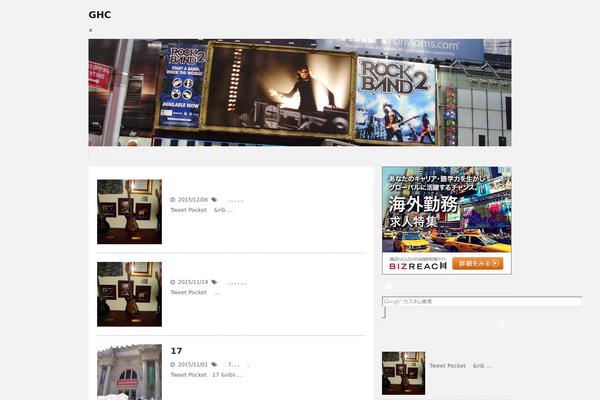Focus the Google custom search field
Image resolution: width=600 pixels, height=400 pixels.
pyautogui.click(x=482, y=301)
